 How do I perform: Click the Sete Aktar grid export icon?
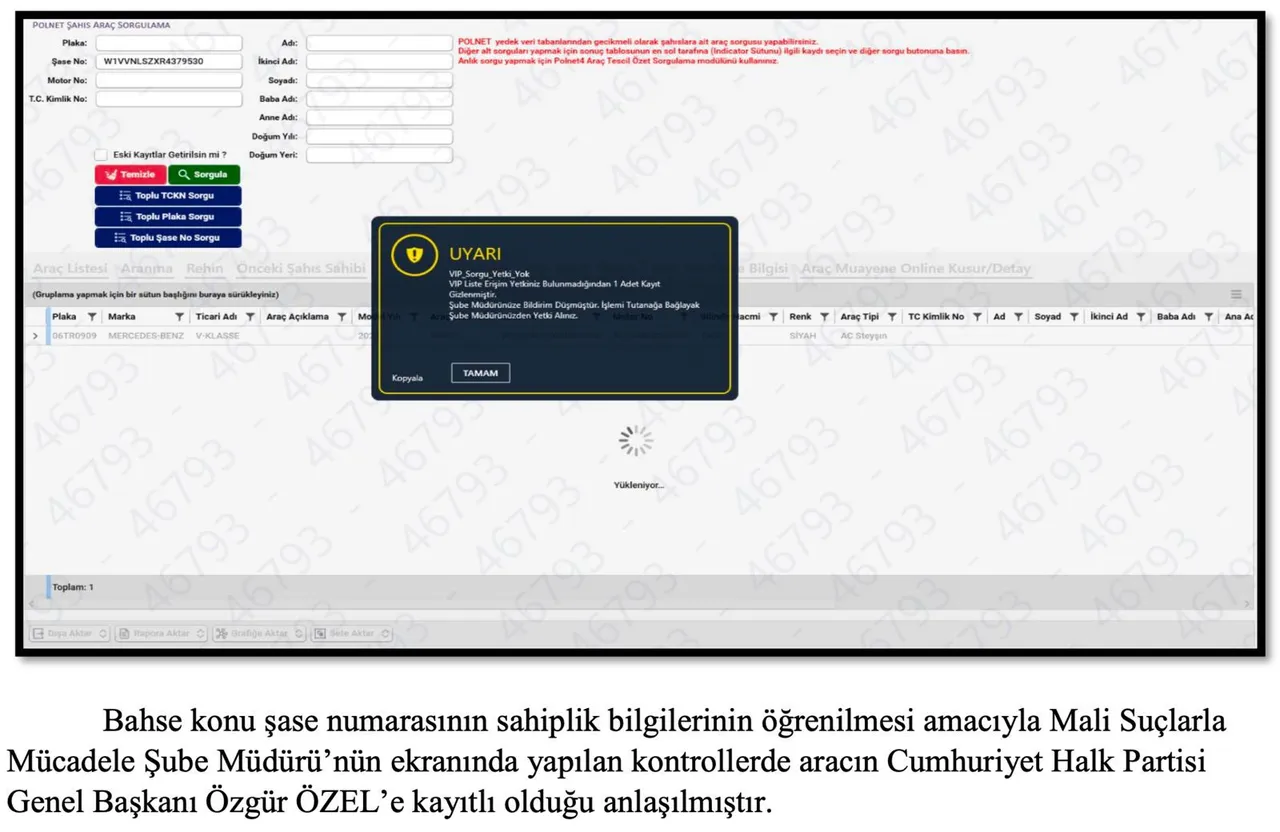tap(321, 633)
